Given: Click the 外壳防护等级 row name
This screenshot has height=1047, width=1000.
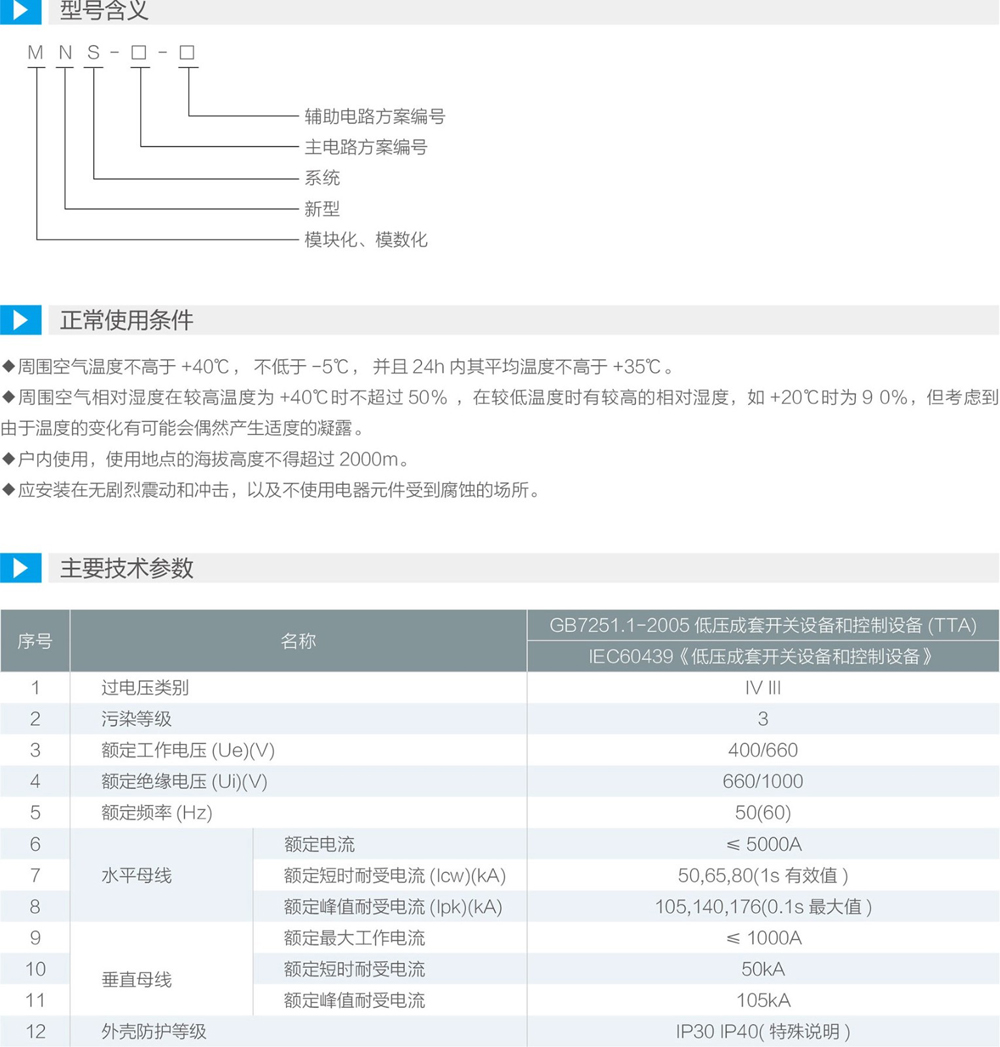Looking at the screenshot, I should click(x=154, y=1031).
